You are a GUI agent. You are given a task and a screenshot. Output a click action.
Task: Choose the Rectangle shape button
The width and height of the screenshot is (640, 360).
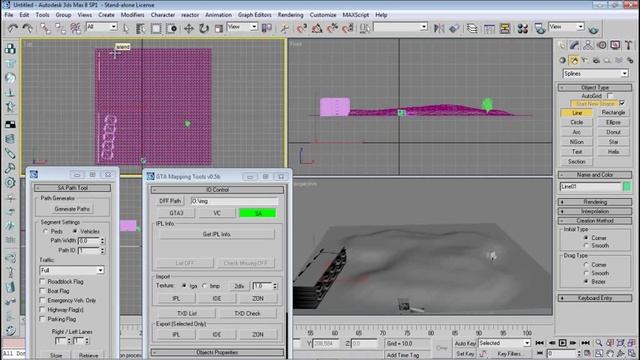[x=613, y=112]
